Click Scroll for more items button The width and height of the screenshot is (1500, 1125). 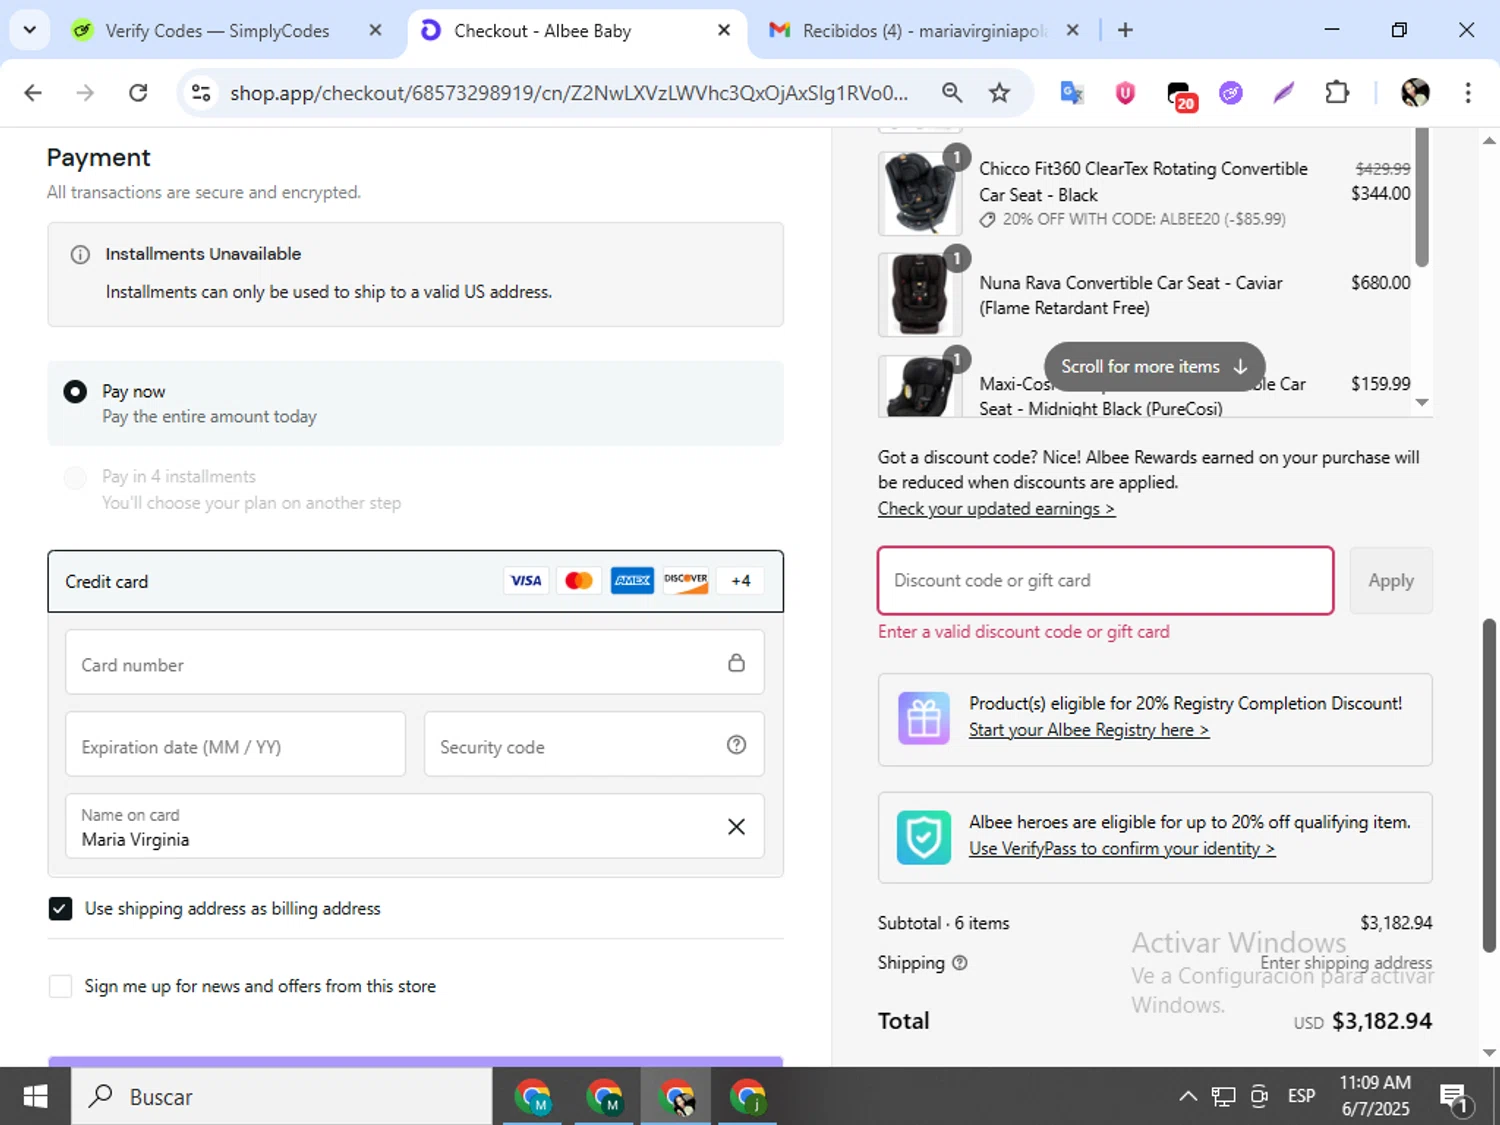[1154, 367]
